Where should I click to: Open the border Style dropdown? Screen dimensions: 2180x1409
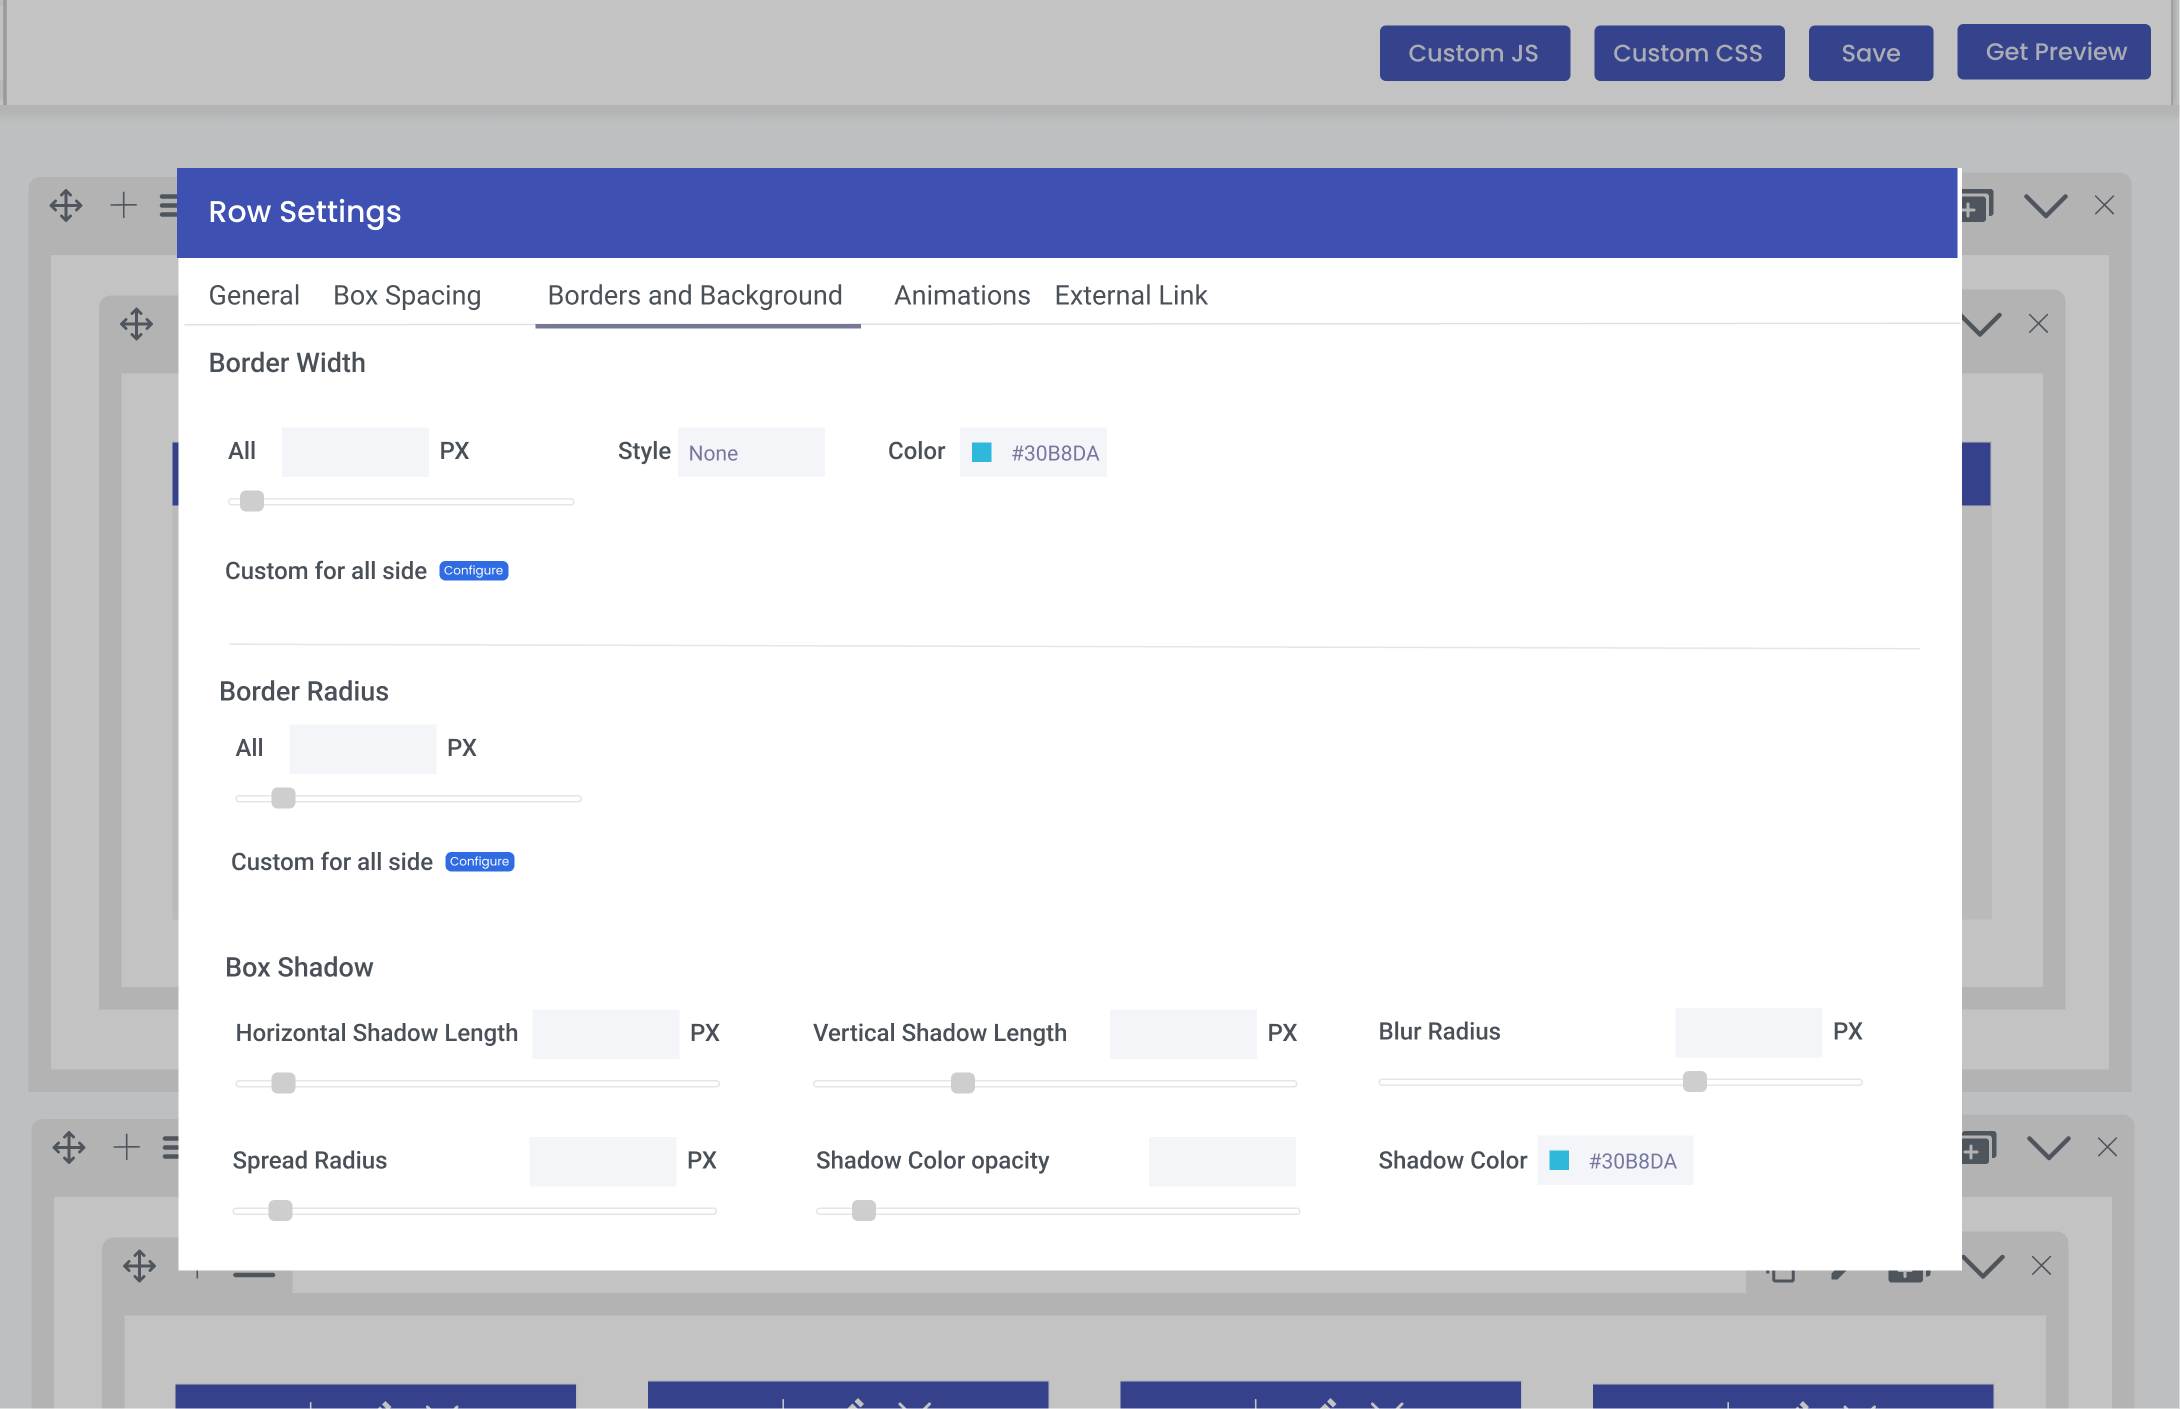[x=751, y=452]
